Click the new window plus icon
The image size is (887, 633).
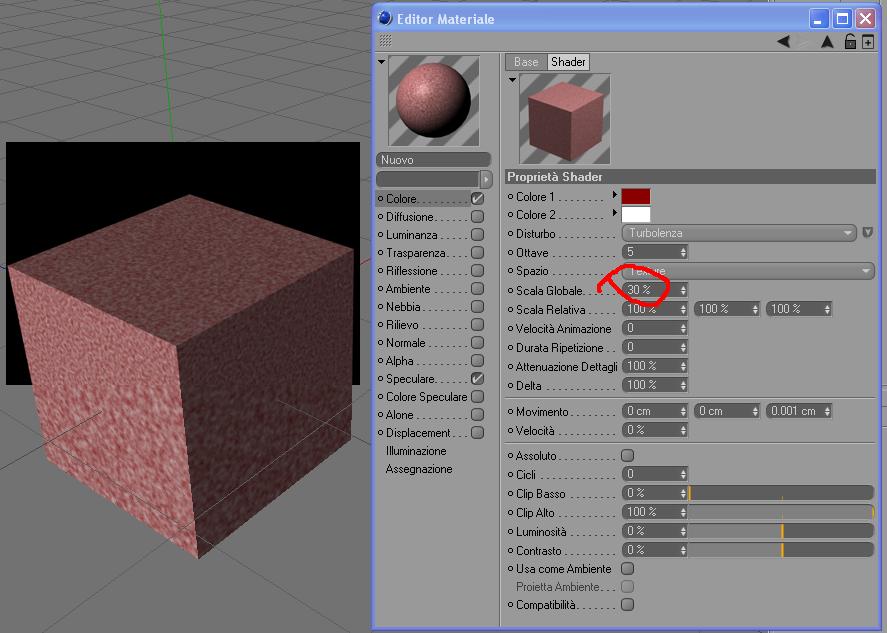point(868,42)
